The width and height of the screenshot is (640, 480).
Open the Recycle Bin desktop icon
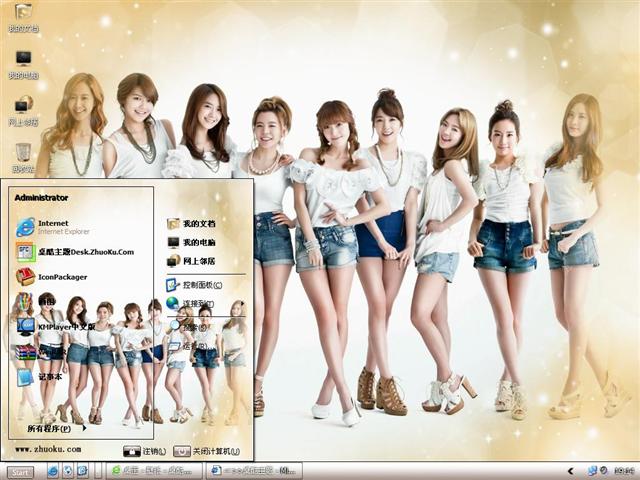pyautogui.click(x=23, y=158)
